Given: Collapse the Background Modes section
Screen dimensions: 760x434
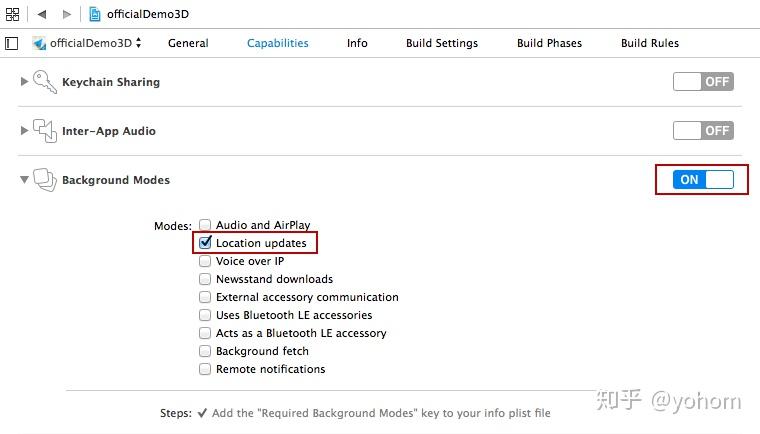Looking at the screenshot, I should (x=25, y=180).
